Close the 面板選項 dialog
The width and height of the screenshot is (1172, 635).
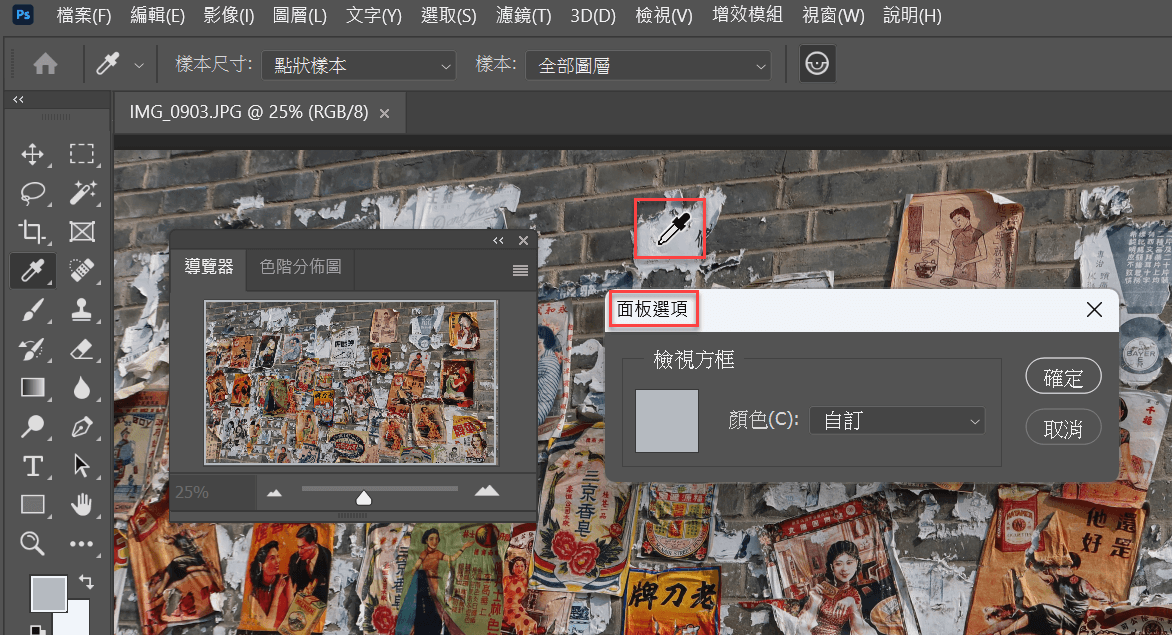pyautogui.click(x=1094, y=309)
